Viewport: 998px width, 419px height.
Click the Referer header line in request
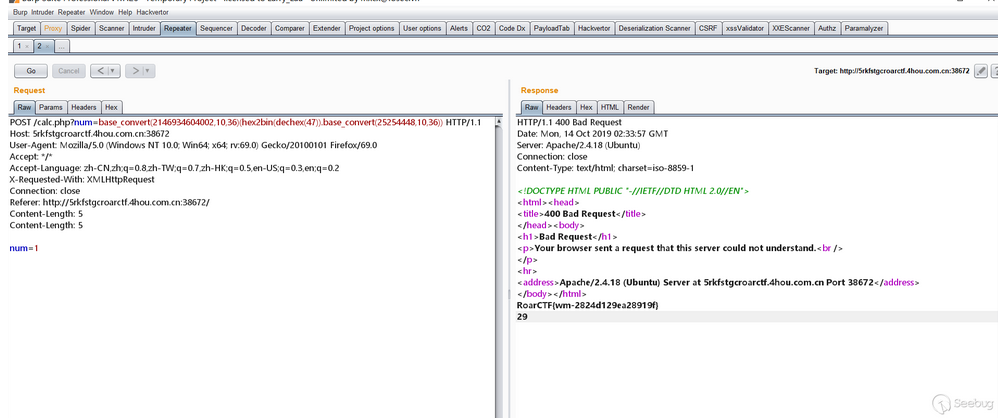click(x=109, y=202)
